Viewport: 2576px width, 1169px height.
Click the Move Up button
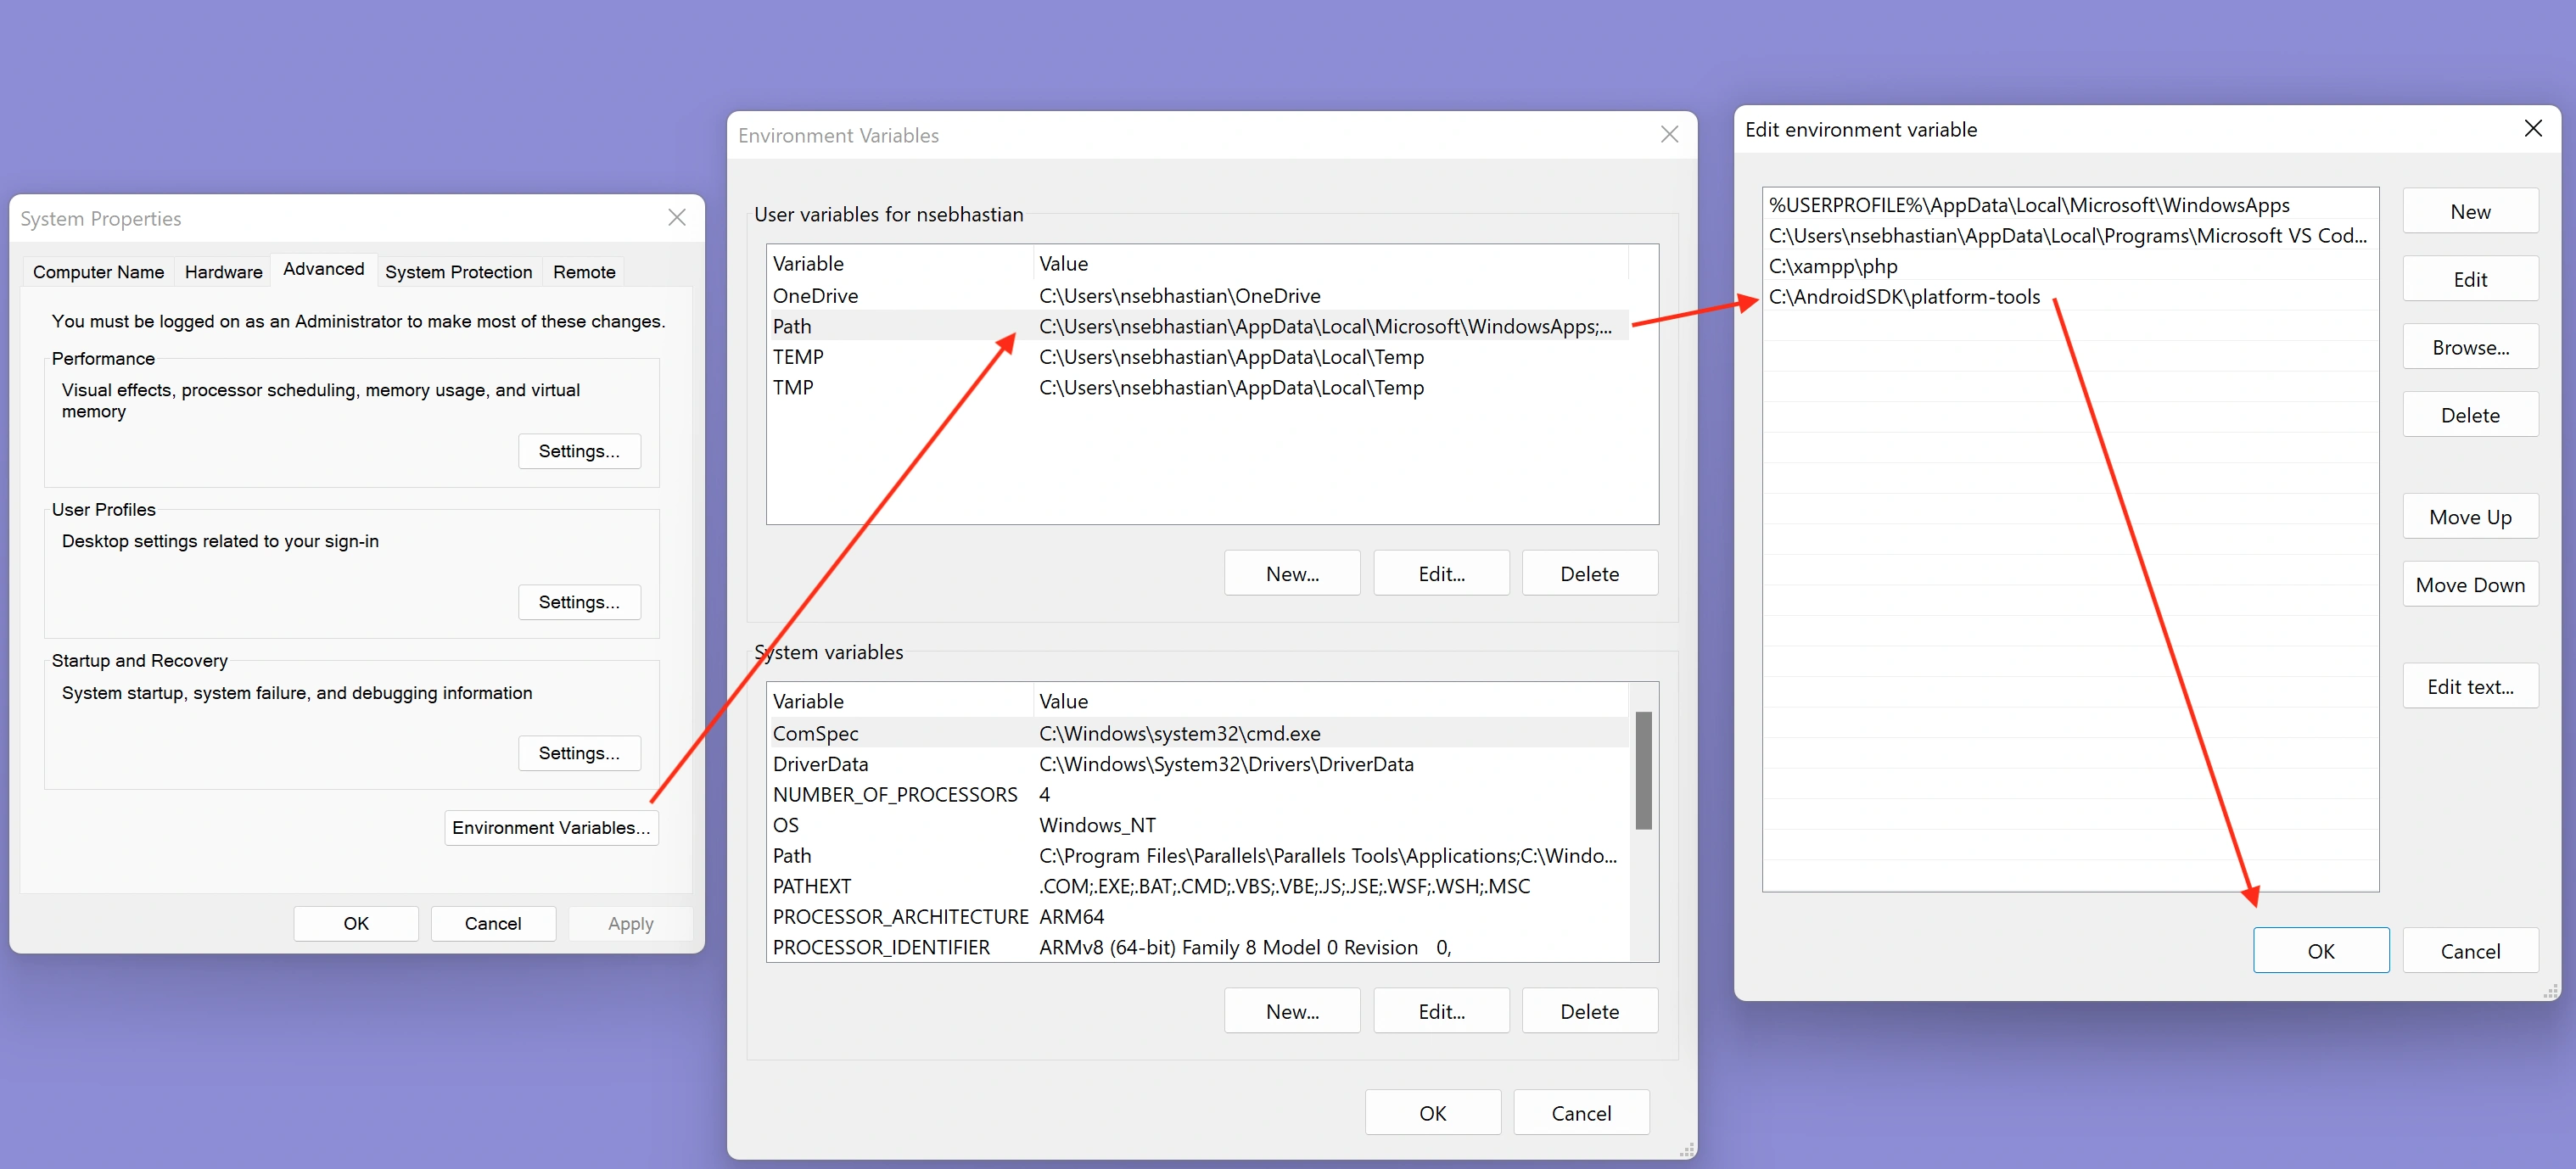click(2470, 517)
